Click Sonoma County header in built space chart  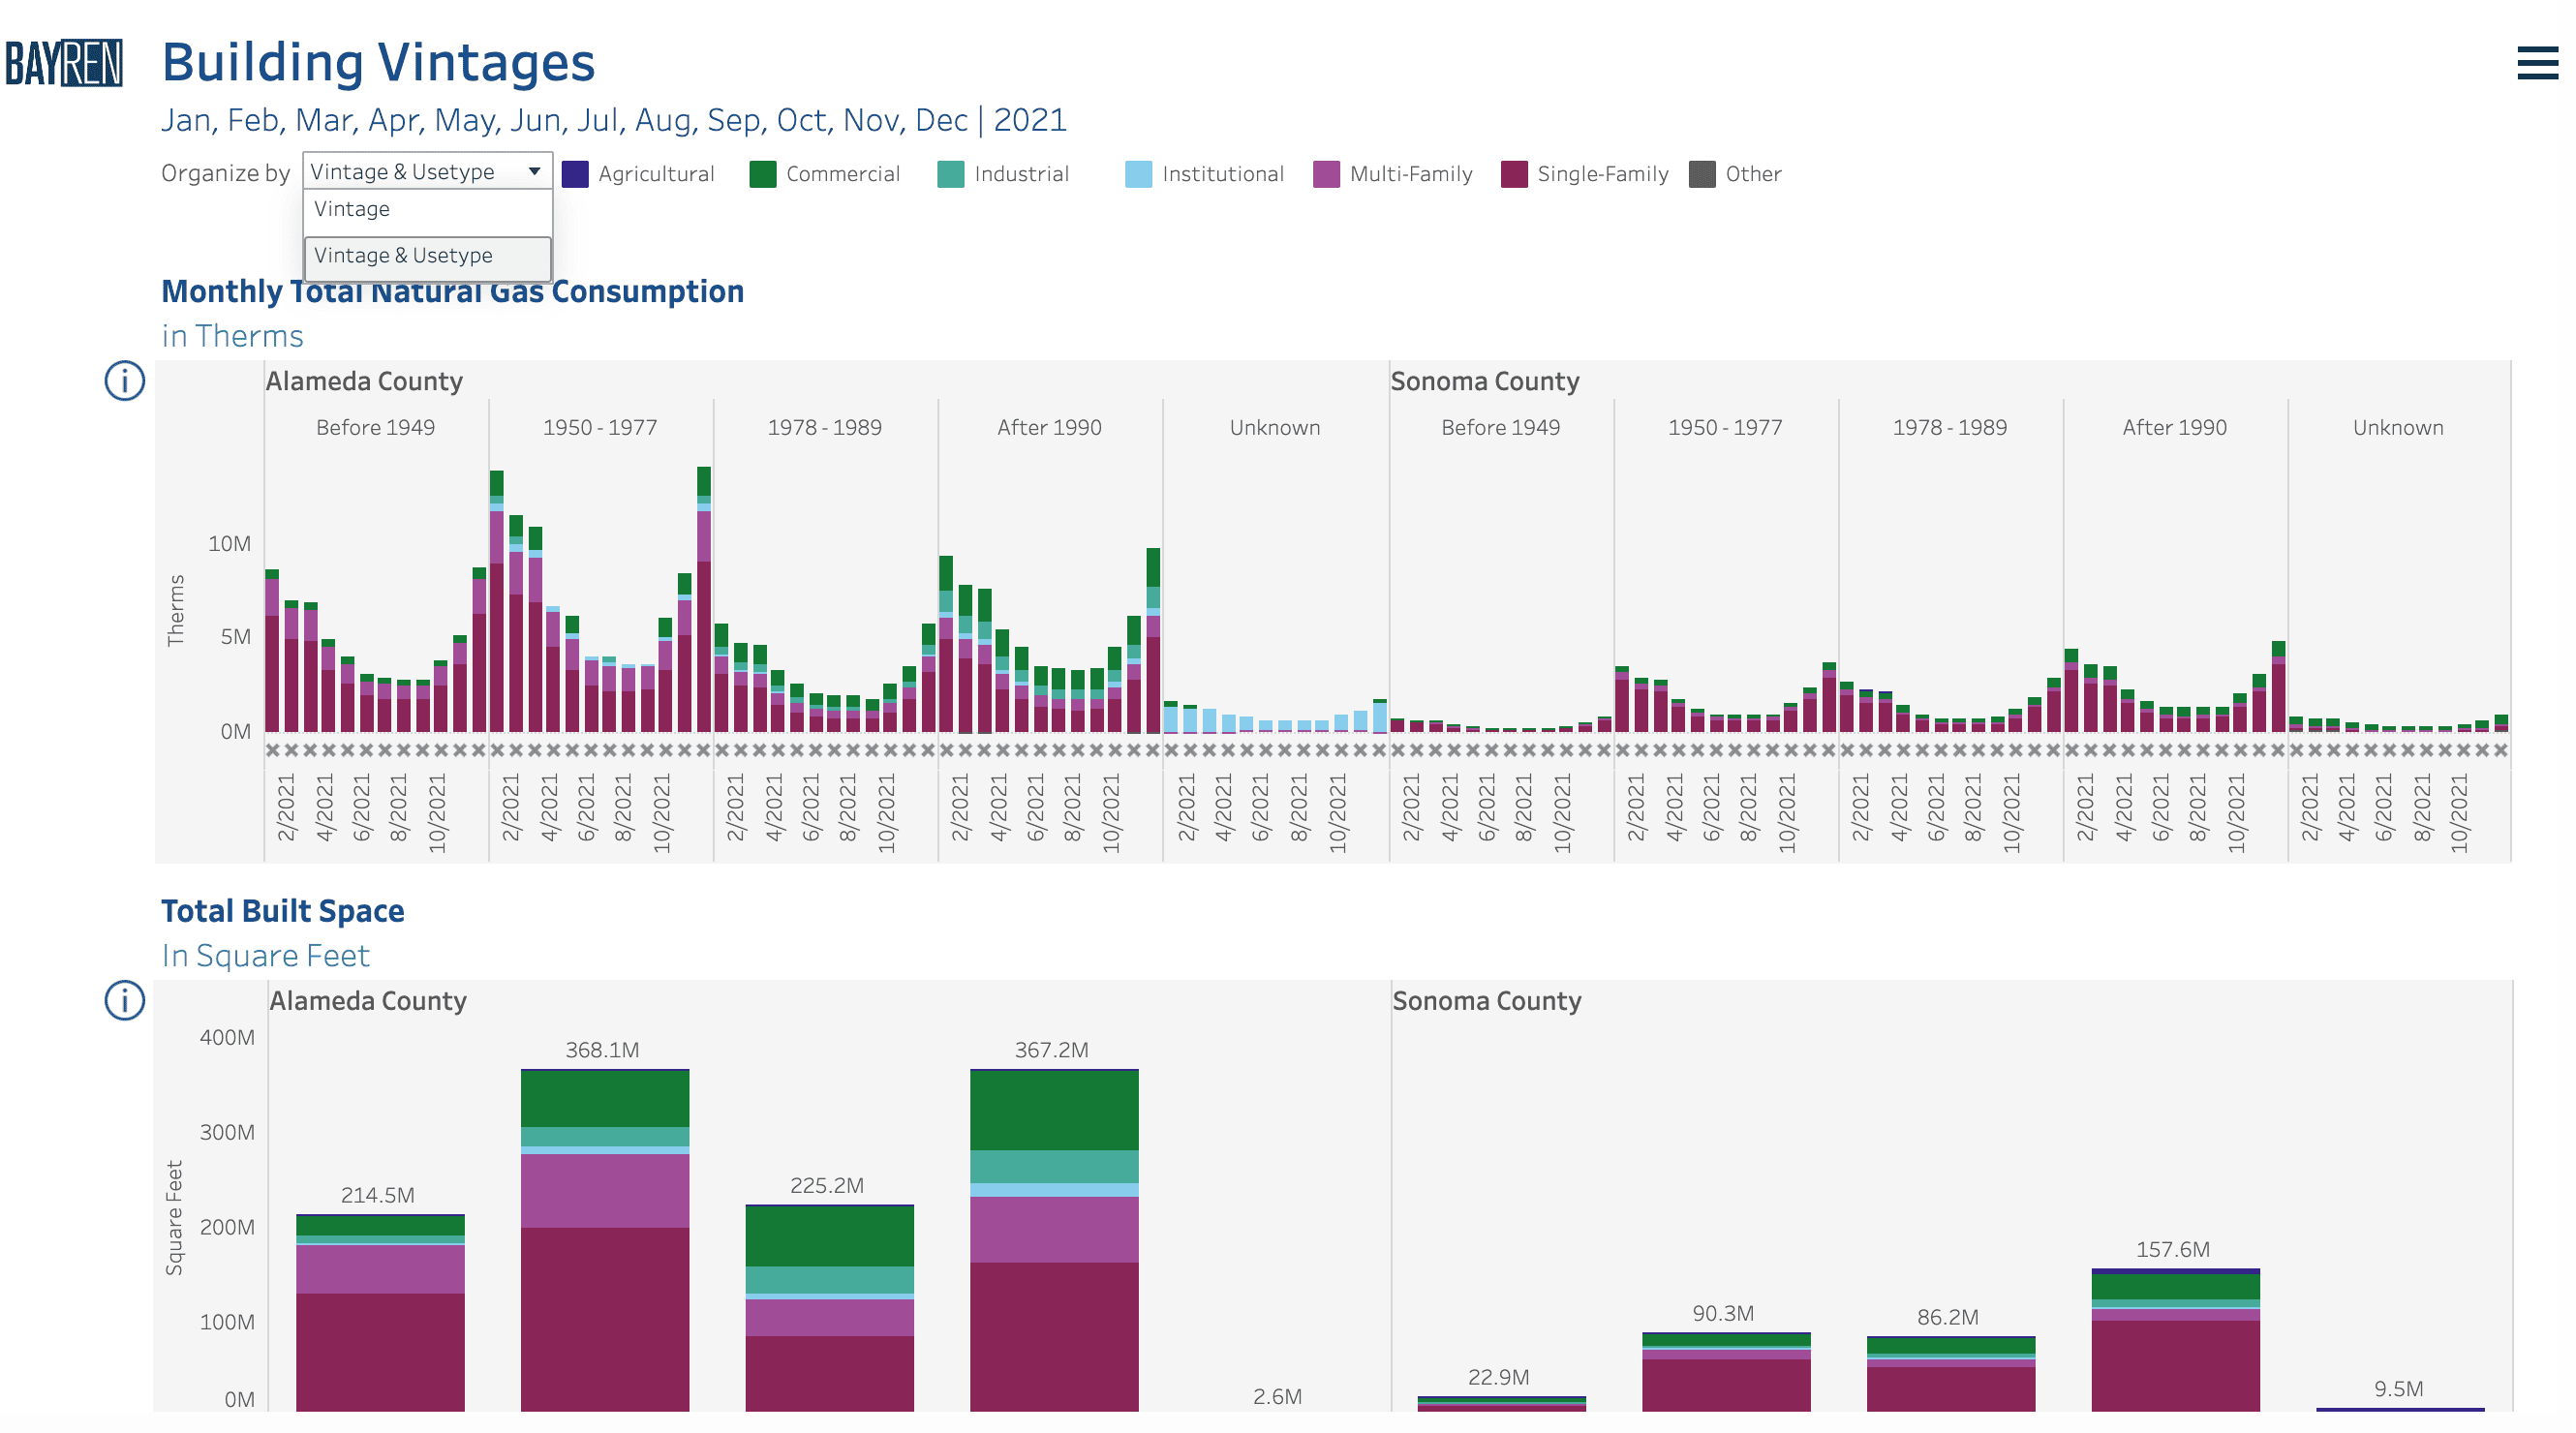[1486, 1000]
